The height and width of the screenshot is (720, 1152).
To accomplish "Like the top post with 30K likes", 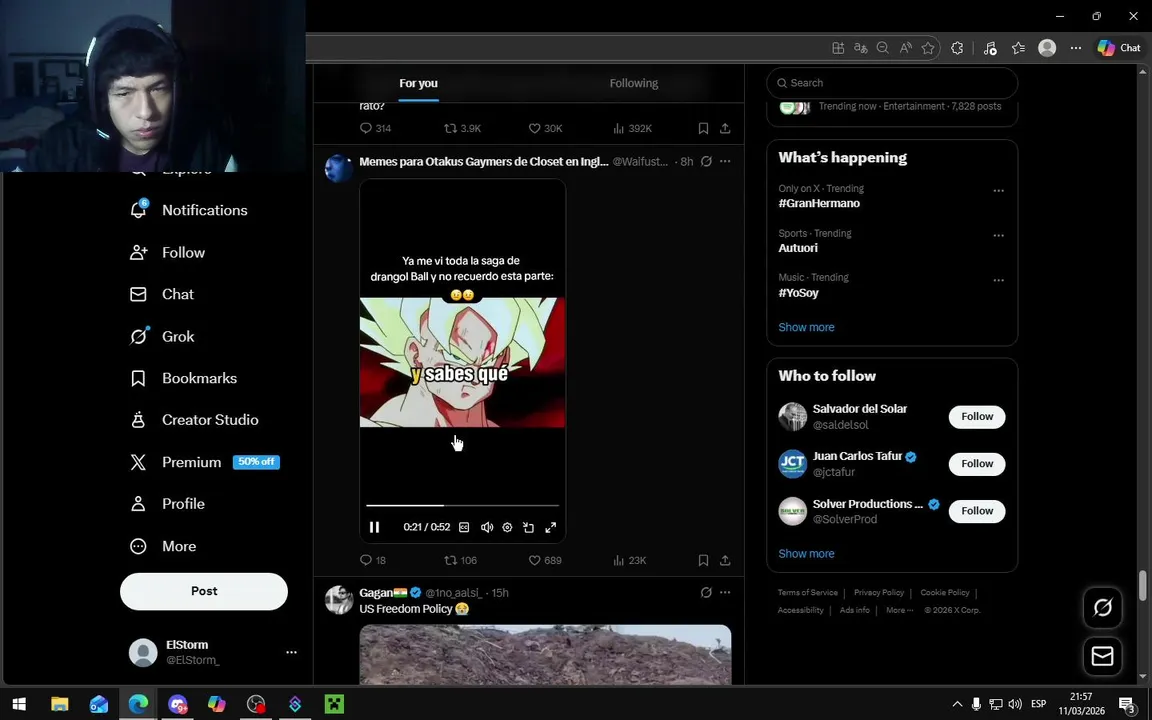I will coord(545,129).
